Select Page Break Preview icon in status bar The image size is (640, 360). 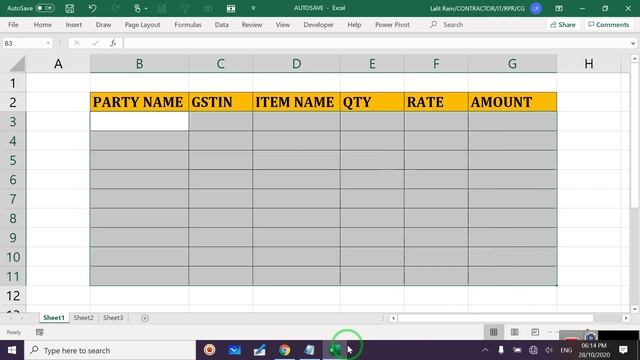(x=535, y=332)
